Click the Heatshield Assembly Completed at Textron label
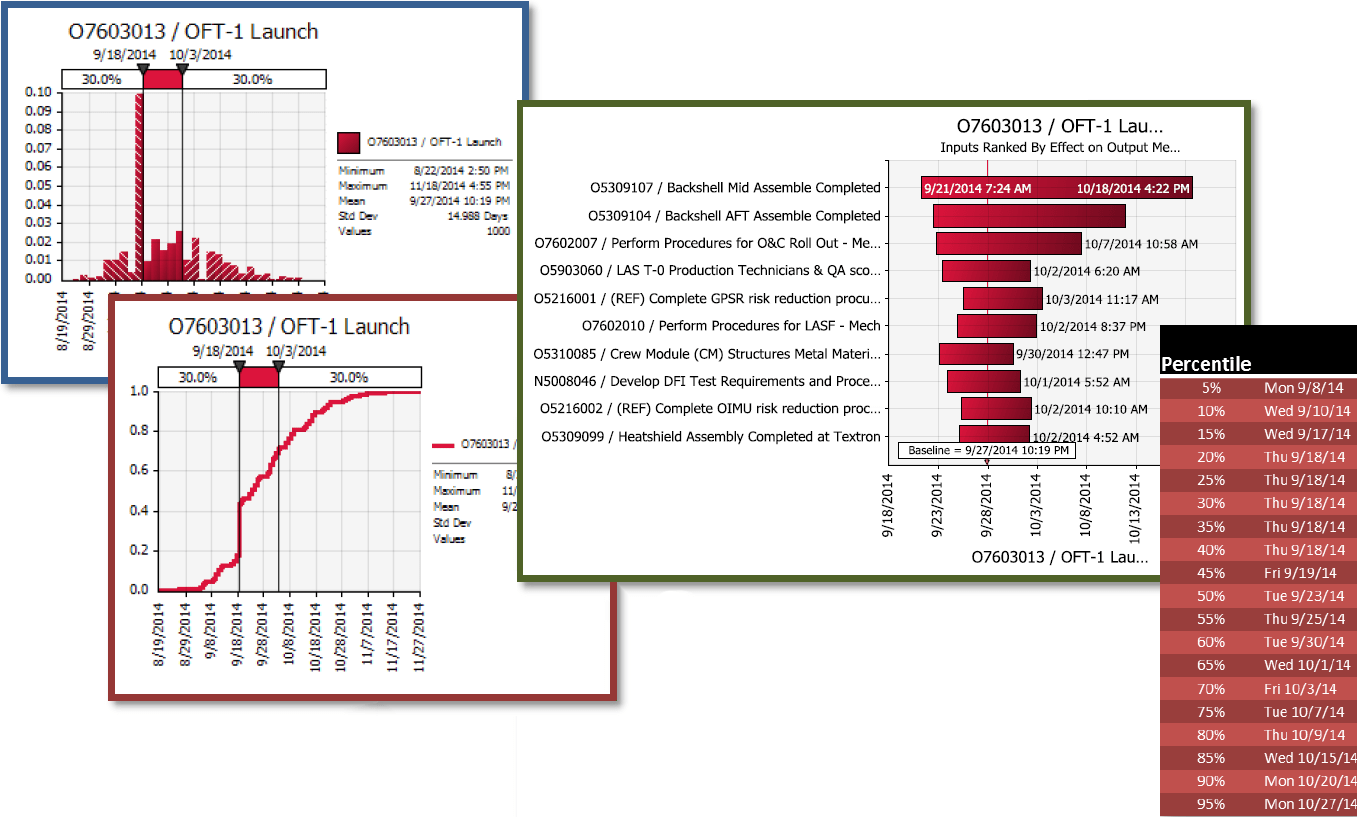The height and width of the screenshot is (817, 1357). point(711,436)
